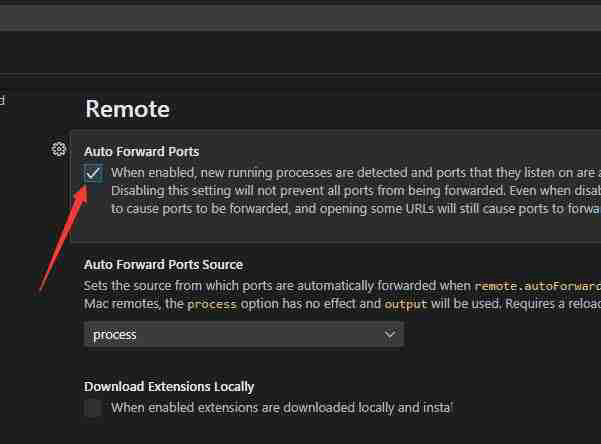Click the 'process' value in the combo box
Screen dimensions: 601x444
[x=115, y=335]
